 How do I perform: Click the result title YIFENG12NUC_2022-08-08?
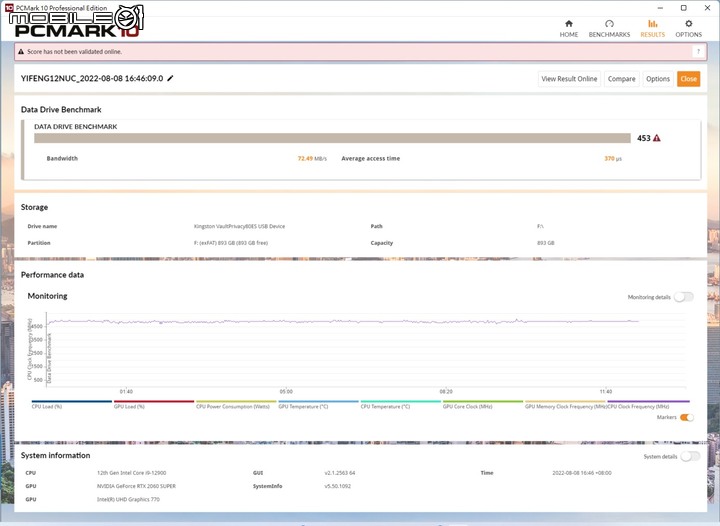coord(92,78)
